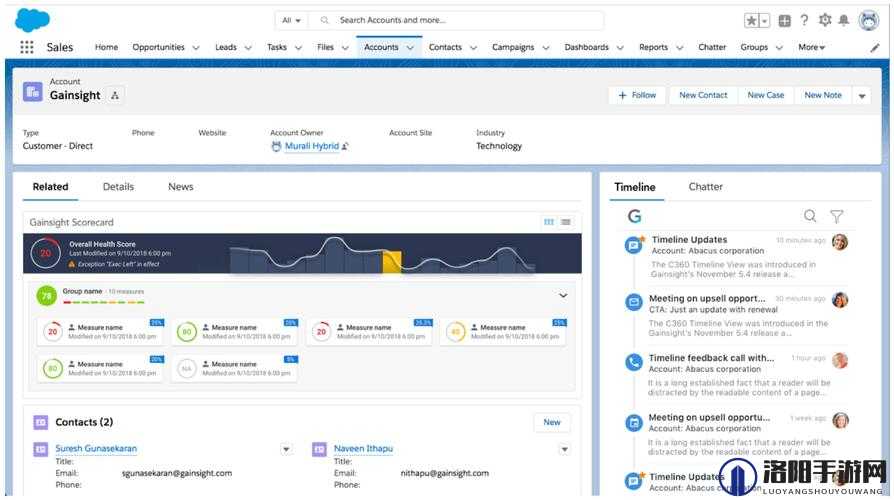Click the Gainsight G logo in timeline
The height and width of the screenshot is (500, 894).
point(635,216)
